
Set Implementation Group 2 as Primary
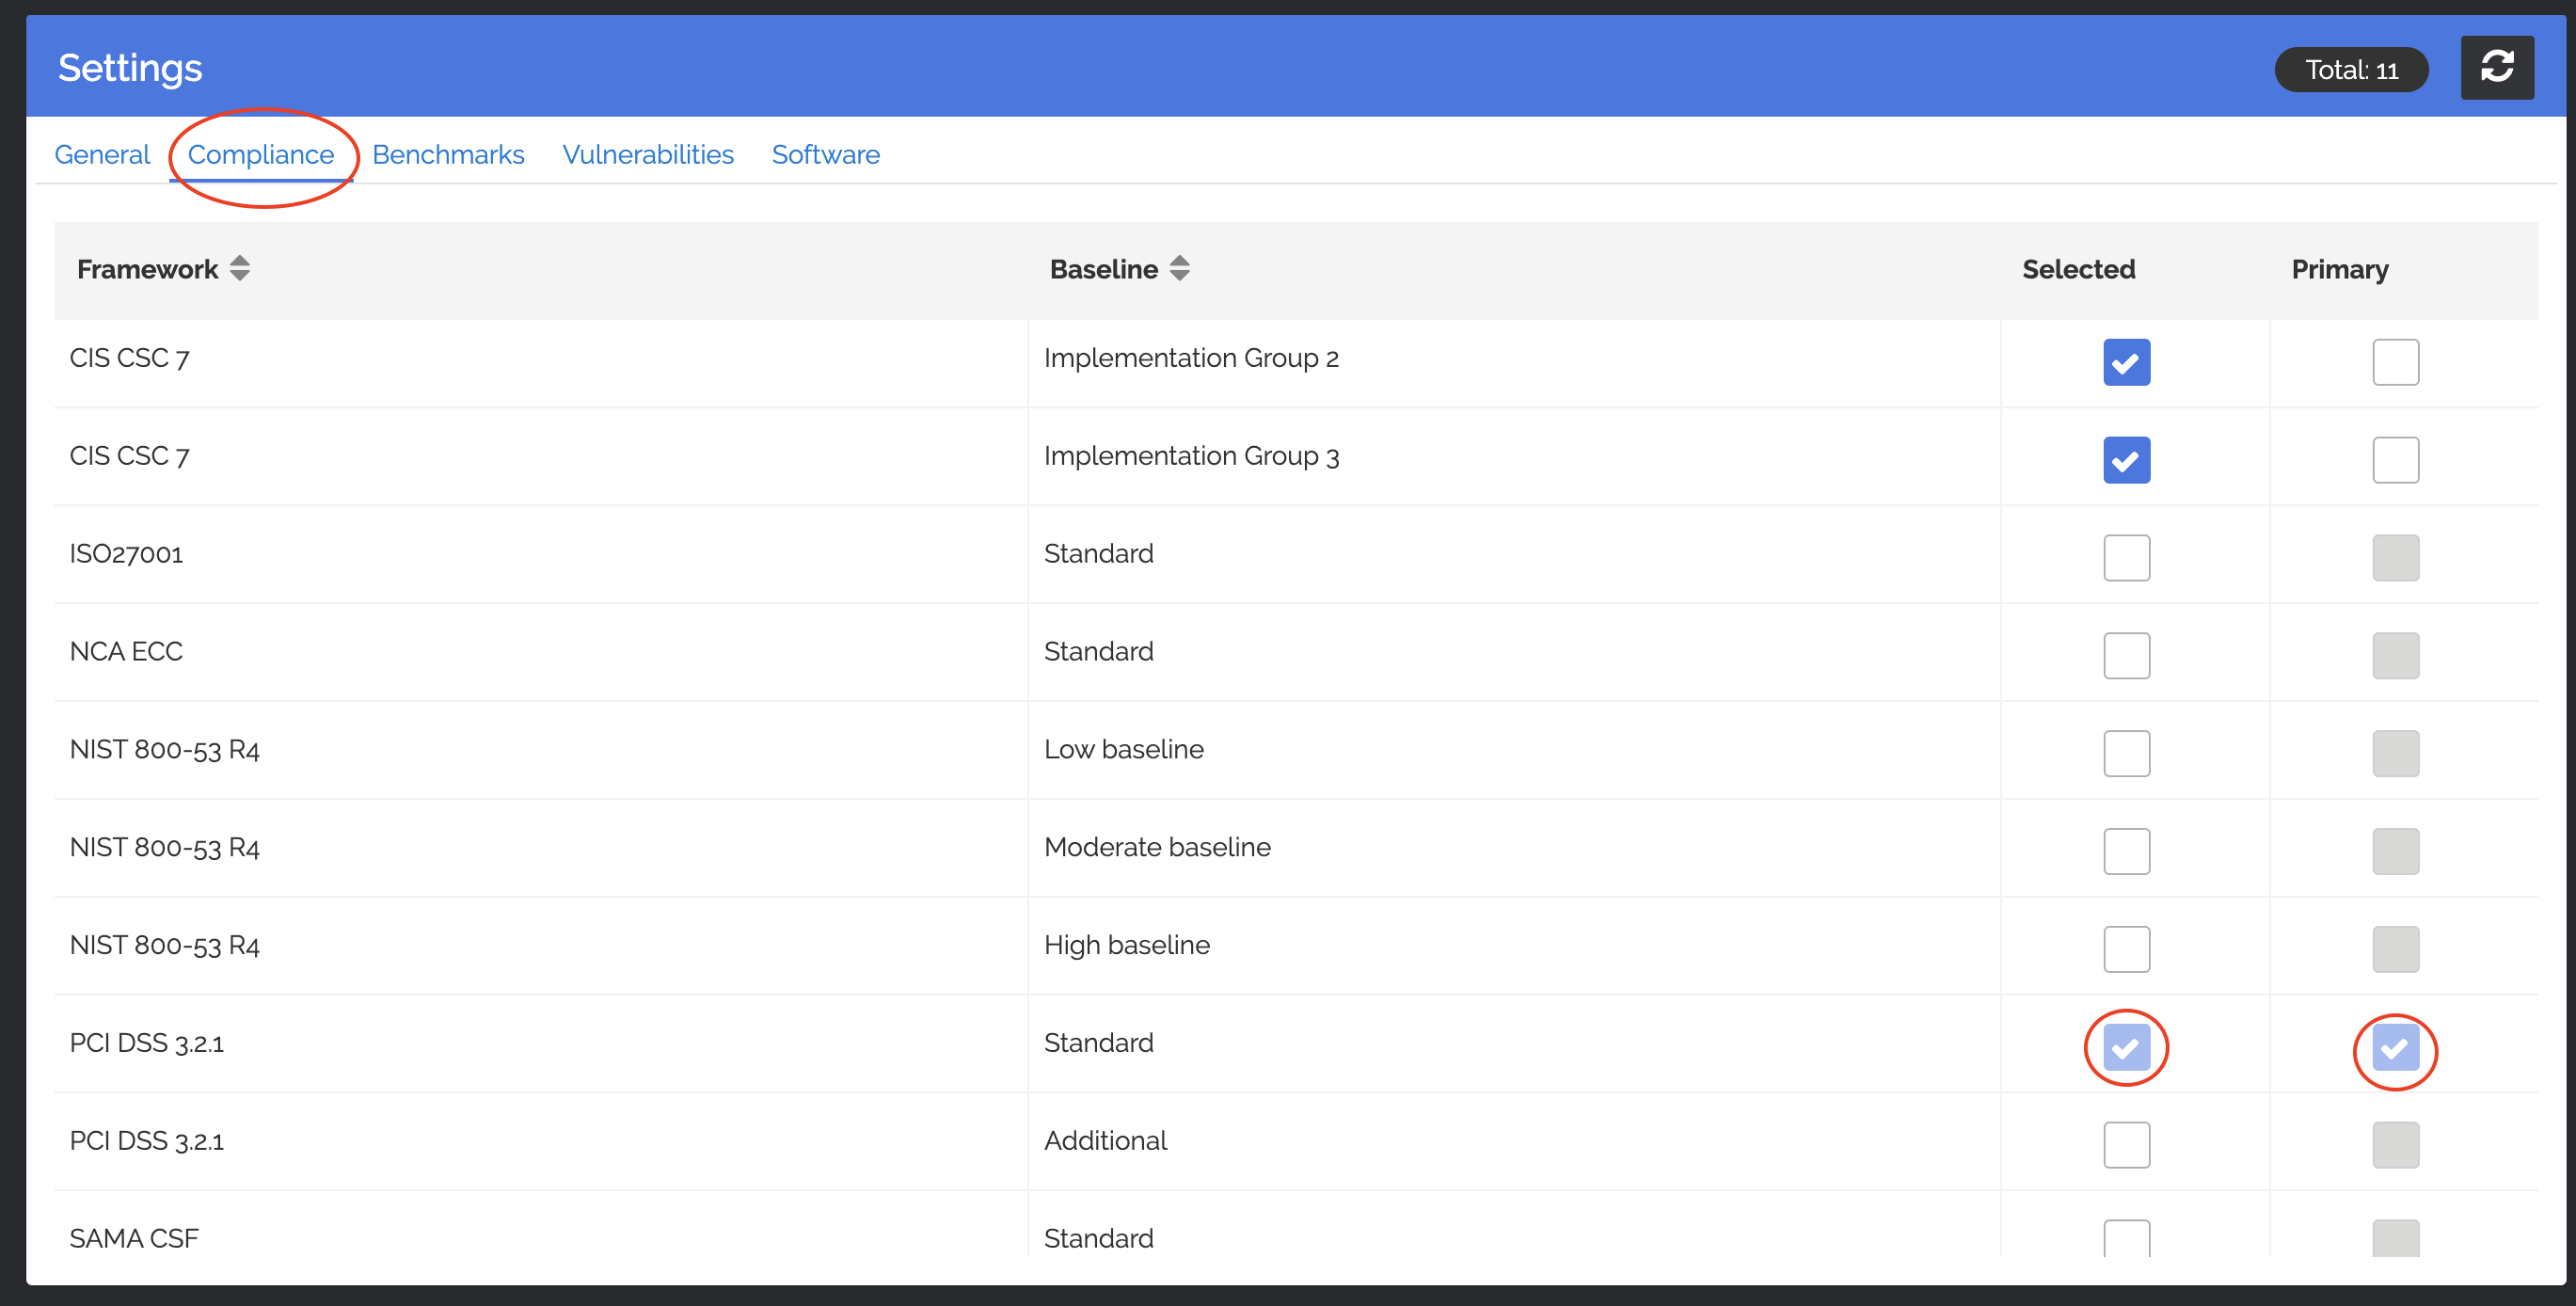[2395, 362]
